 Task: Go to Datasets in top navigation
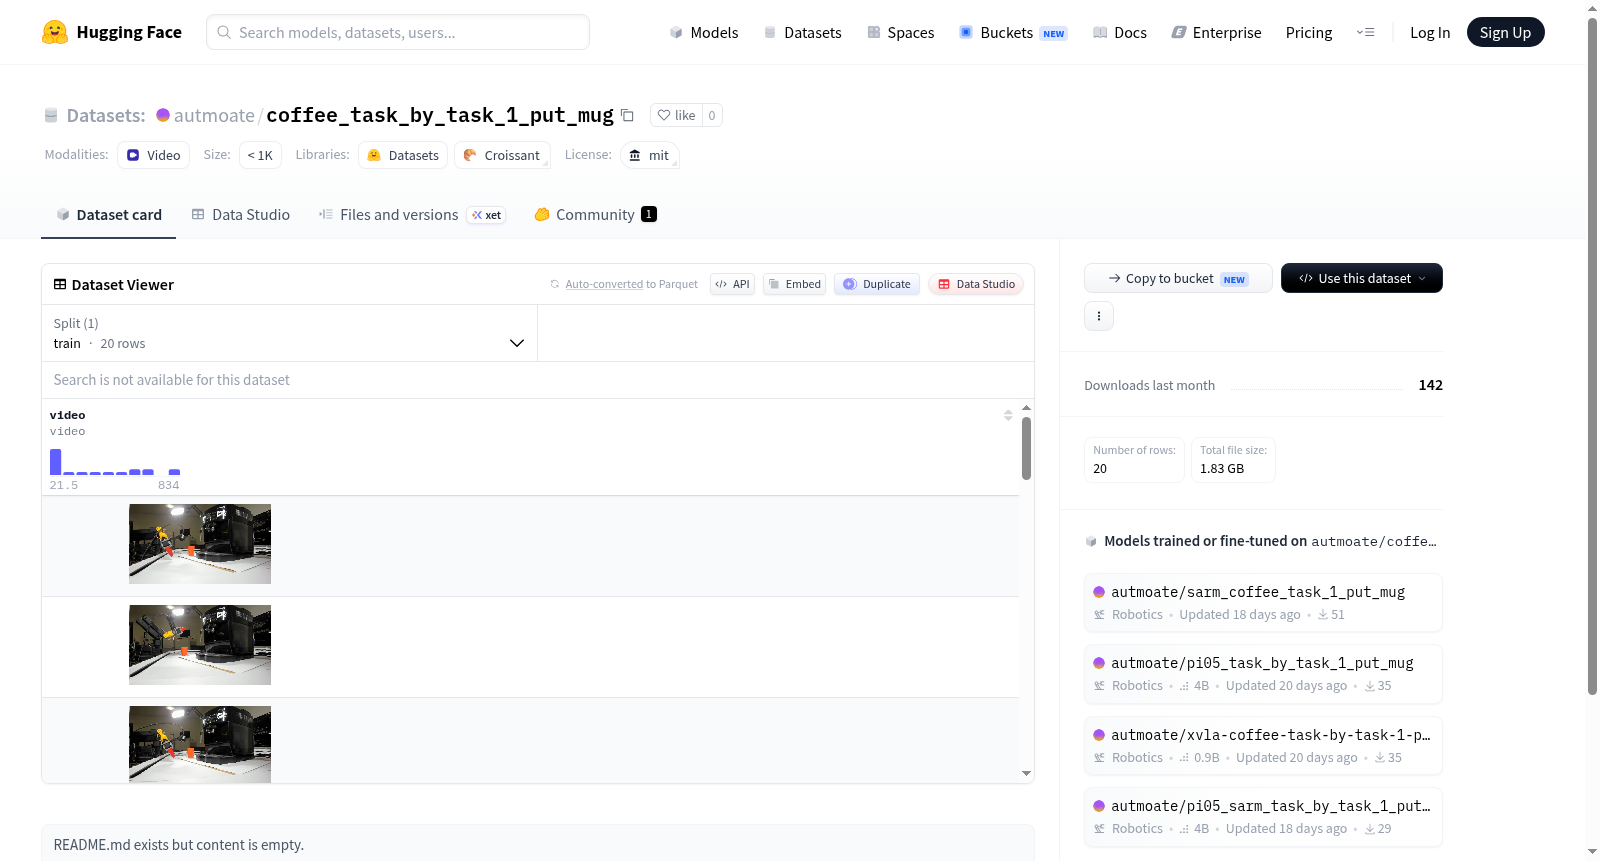click(x=802, y=32)
